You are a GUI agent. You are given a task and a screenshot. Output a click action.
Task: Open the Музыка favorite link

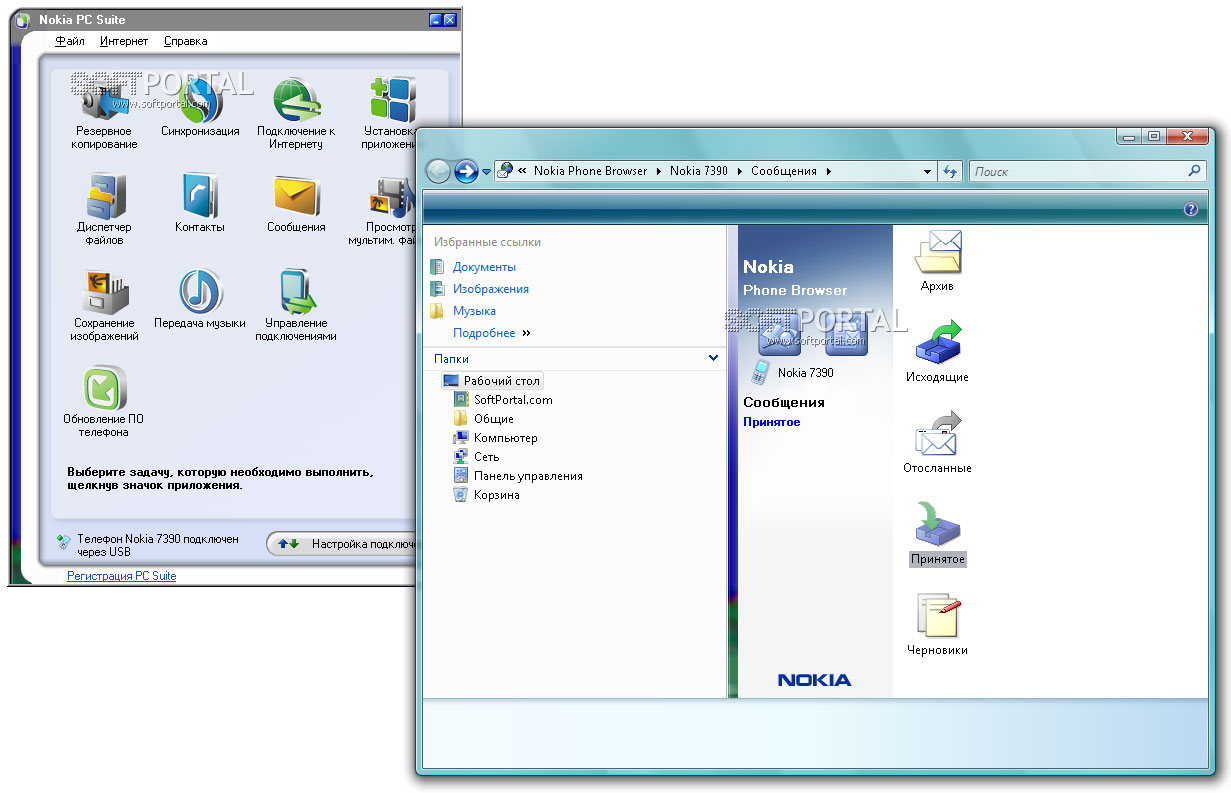474,311
